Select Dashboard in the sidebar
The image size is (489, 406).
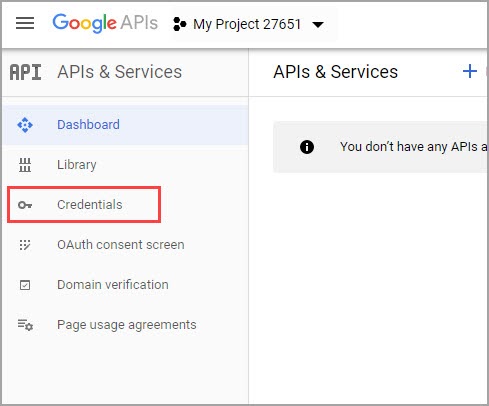tap(125, 125)
